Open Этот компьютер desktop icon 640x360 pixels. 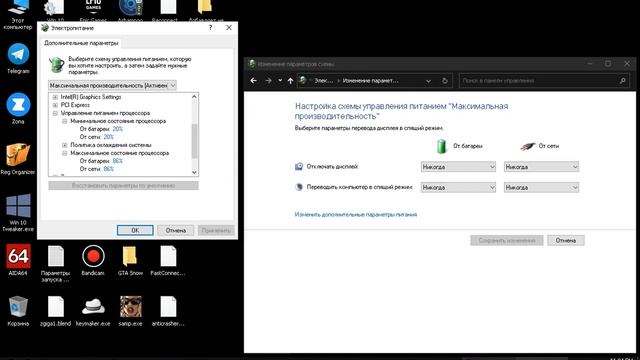[x=18, y=15]
